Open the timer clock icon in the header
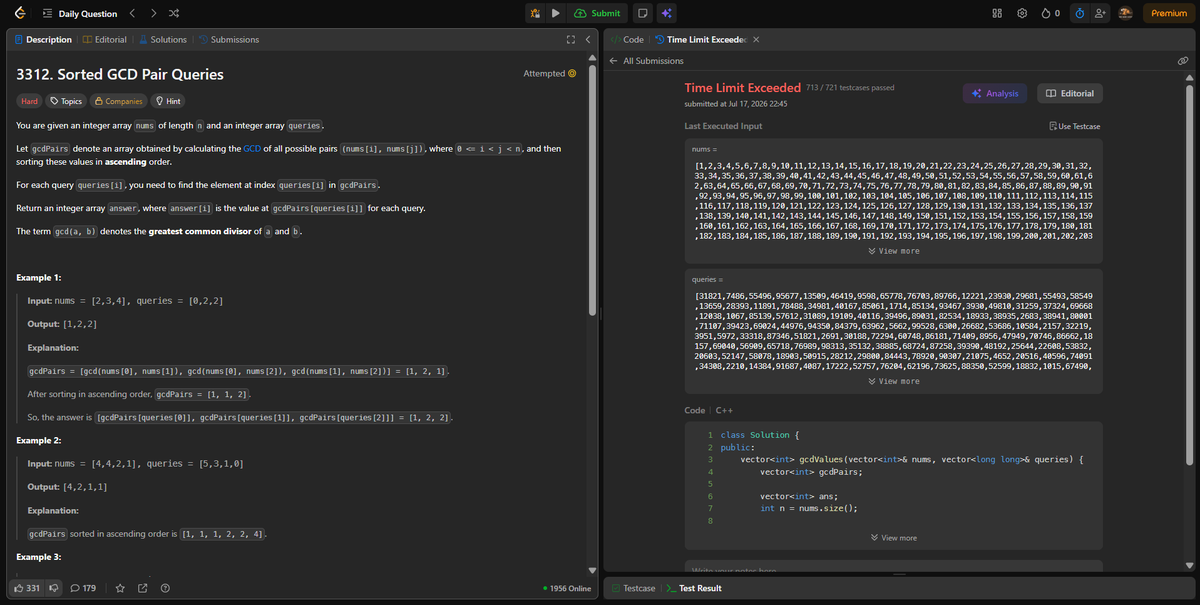 pos(1081,13)
